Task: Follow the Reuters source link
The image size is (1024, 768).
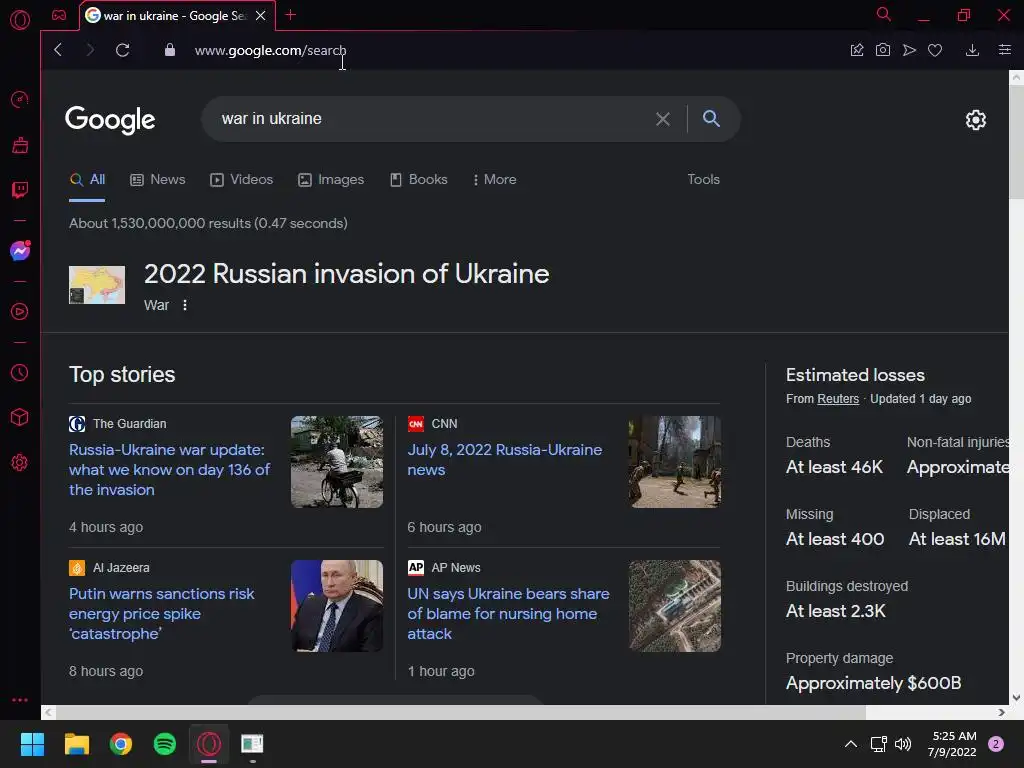Action: coord(838,399)
